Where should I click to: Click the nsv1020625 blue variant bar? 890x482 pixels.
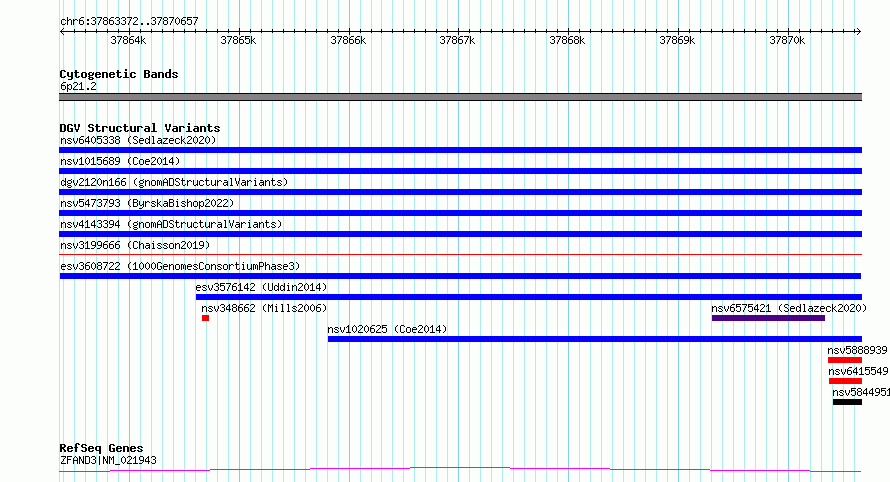[595, 339]
